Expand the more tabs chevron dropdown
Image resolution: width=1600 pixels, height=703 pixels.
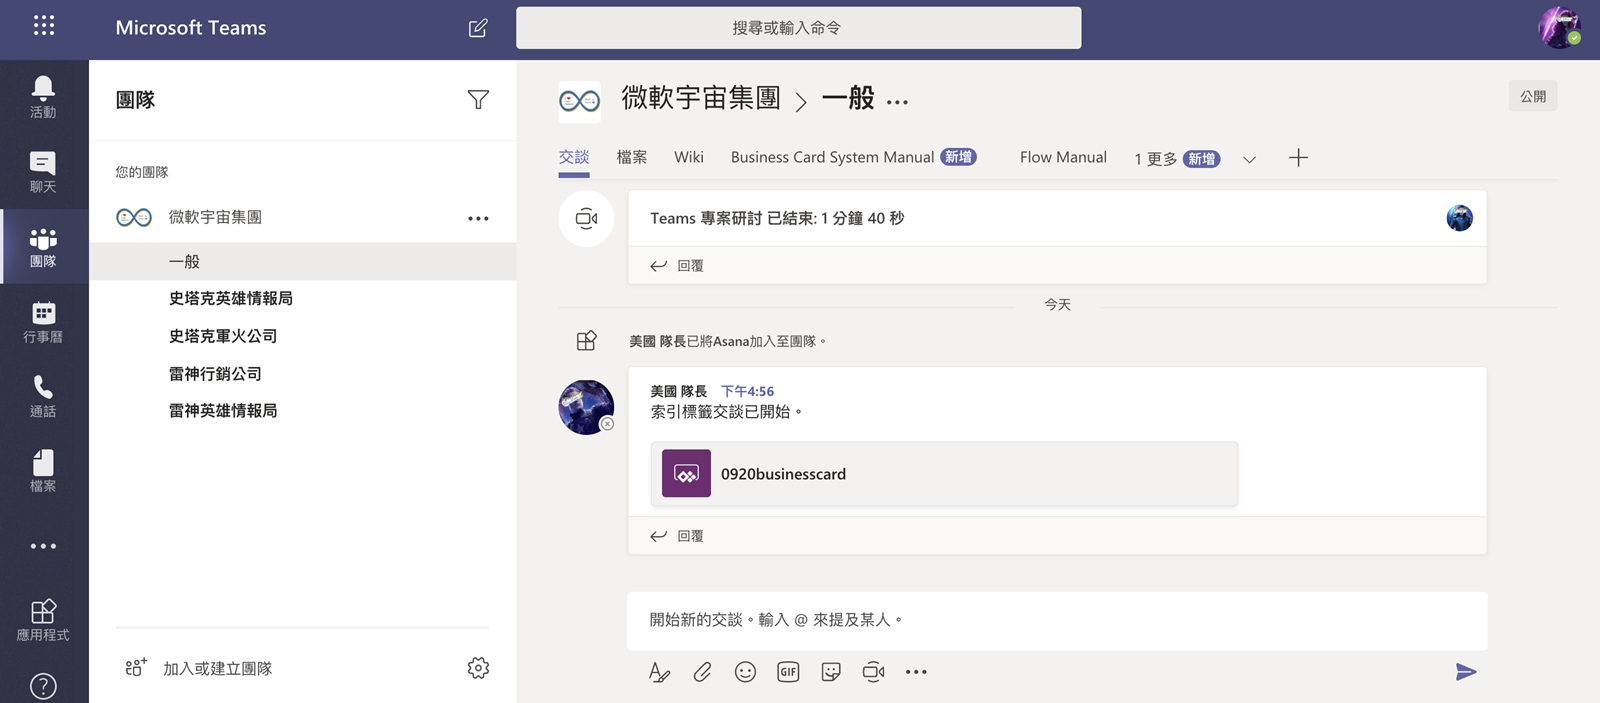[x=1249, y=159]
